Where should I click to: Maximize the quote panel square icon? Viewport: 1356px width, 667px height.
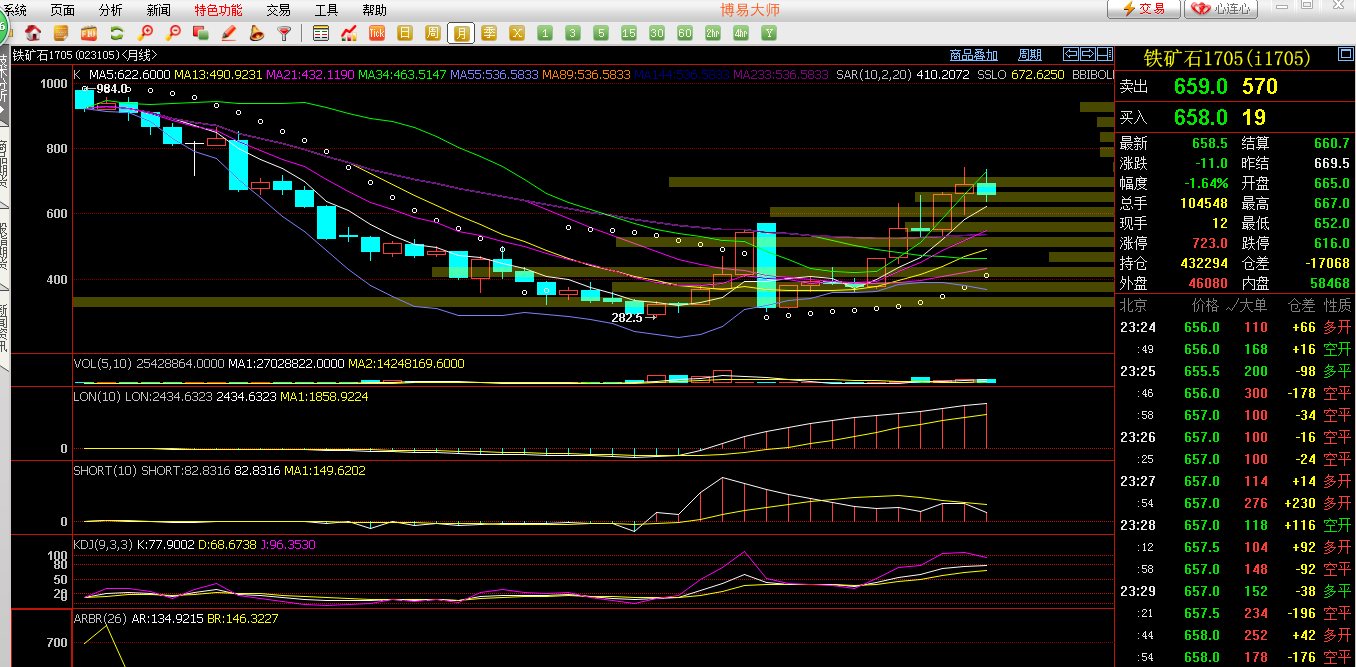(1345, 55)
